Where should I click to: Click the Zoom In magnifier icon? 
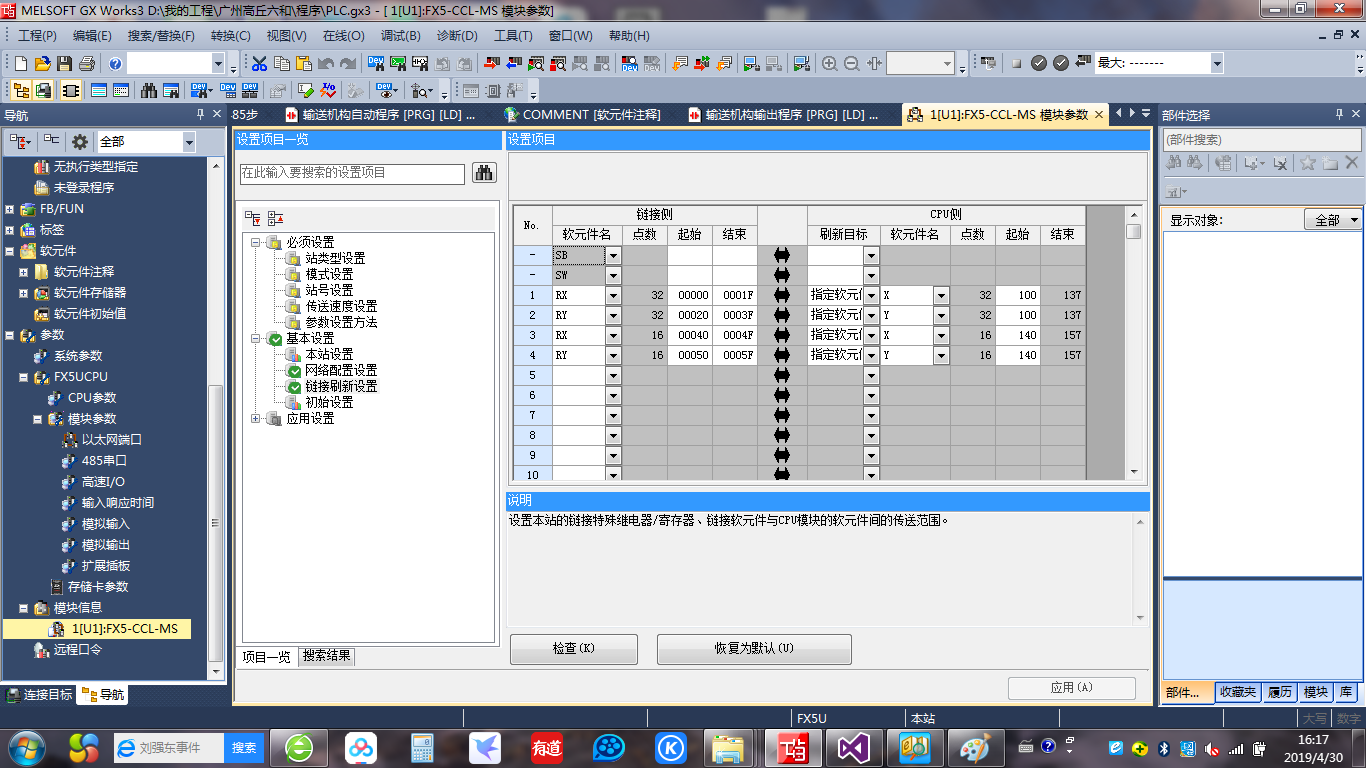pyautogui.click(x=829, y=63)
